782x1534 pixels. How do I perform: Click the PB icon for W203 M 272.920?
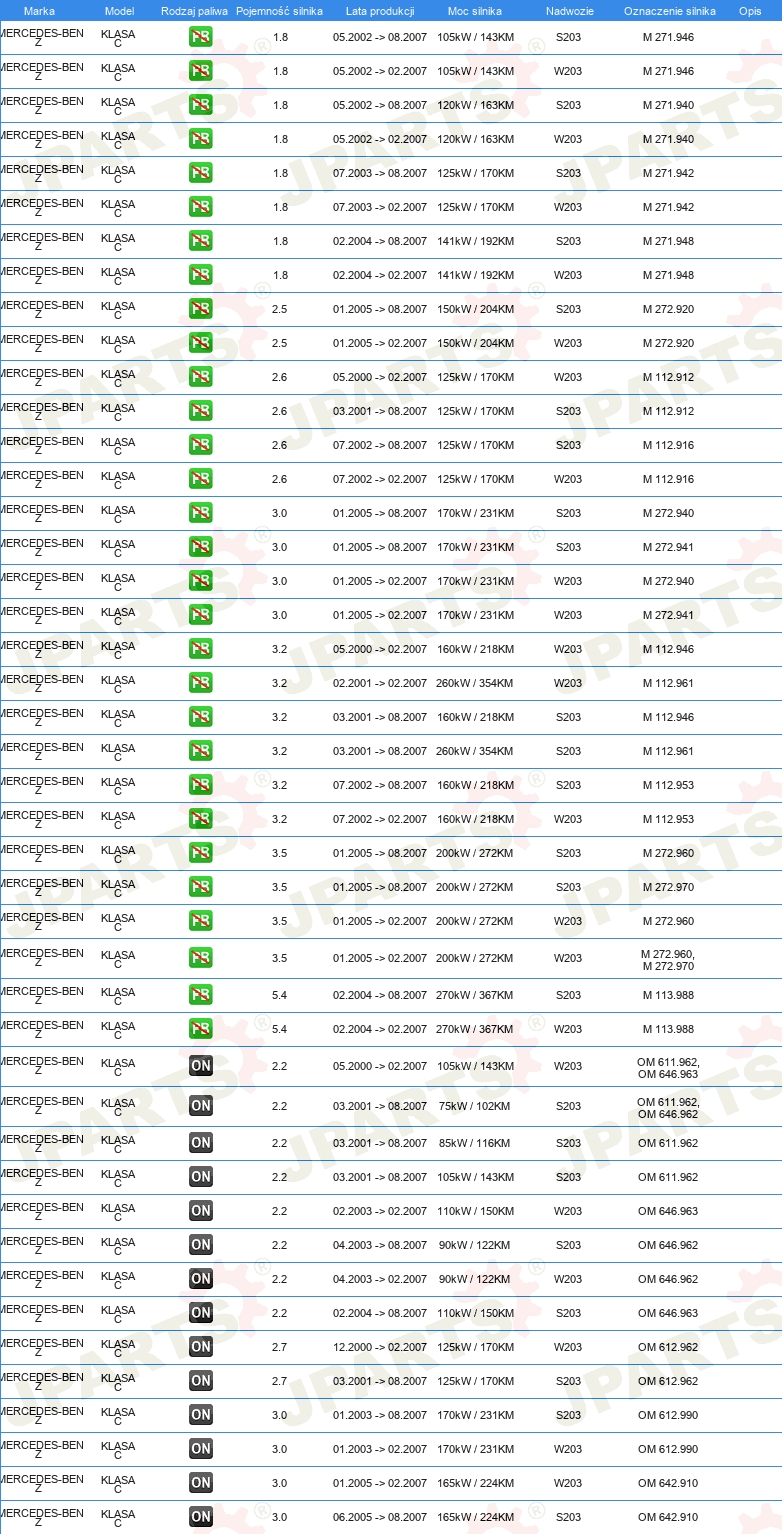[201, 343]
